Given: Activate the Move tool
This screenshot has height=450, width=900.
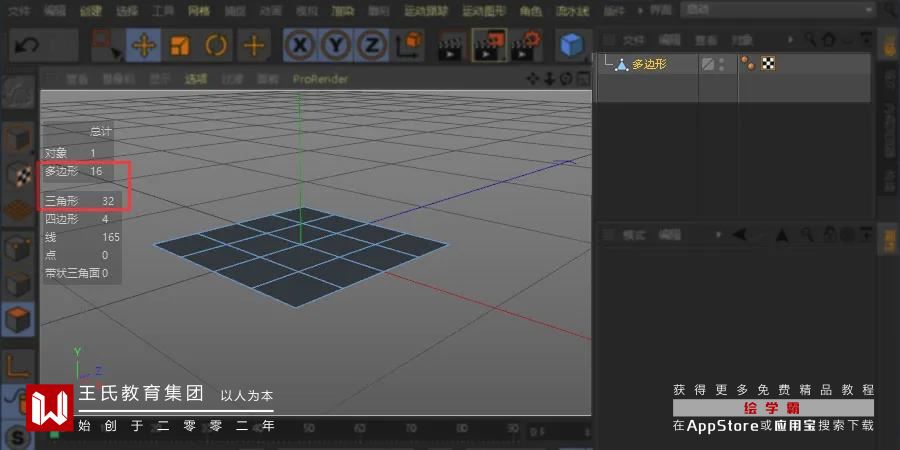Looking at the screenshot, I should pyautogui.click(x=144, y=45).
